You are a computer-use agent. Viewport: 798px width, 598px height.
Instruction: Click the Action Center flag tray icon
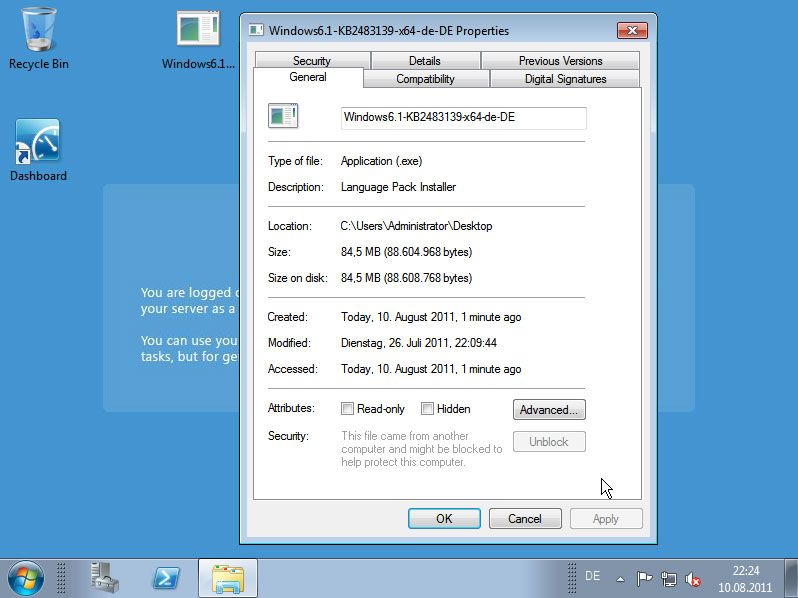(644, 579)
